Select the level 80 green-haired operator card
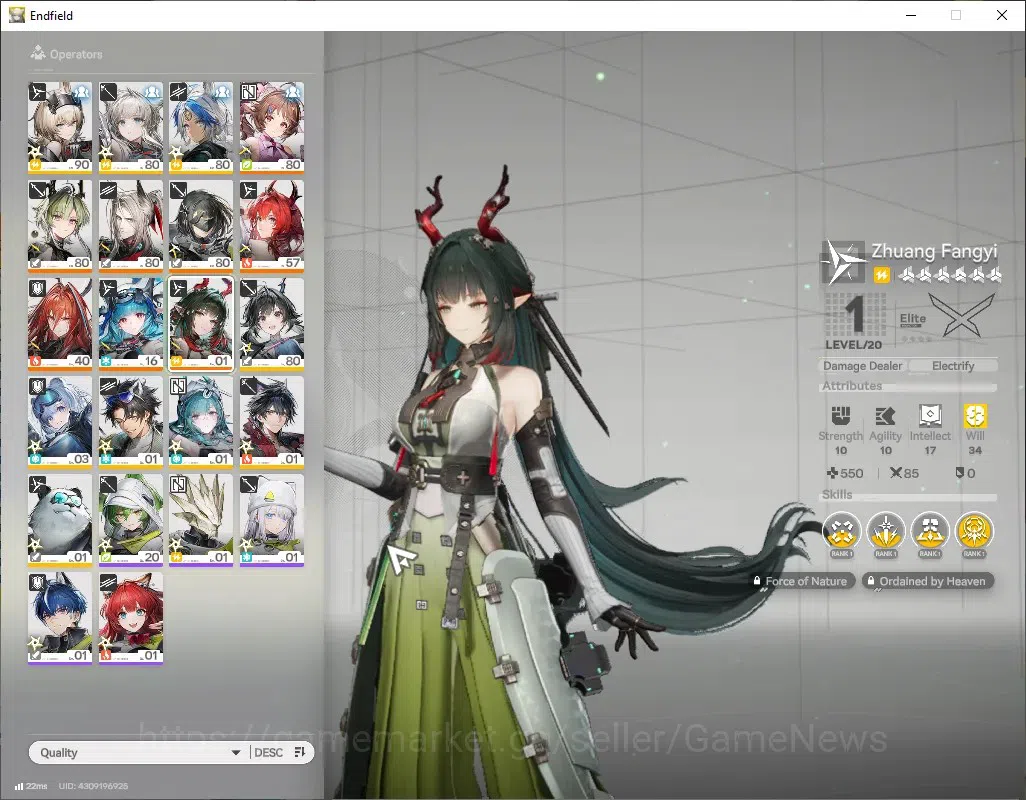The width and height of the screenshot is (1026, 800). point(60,225)
